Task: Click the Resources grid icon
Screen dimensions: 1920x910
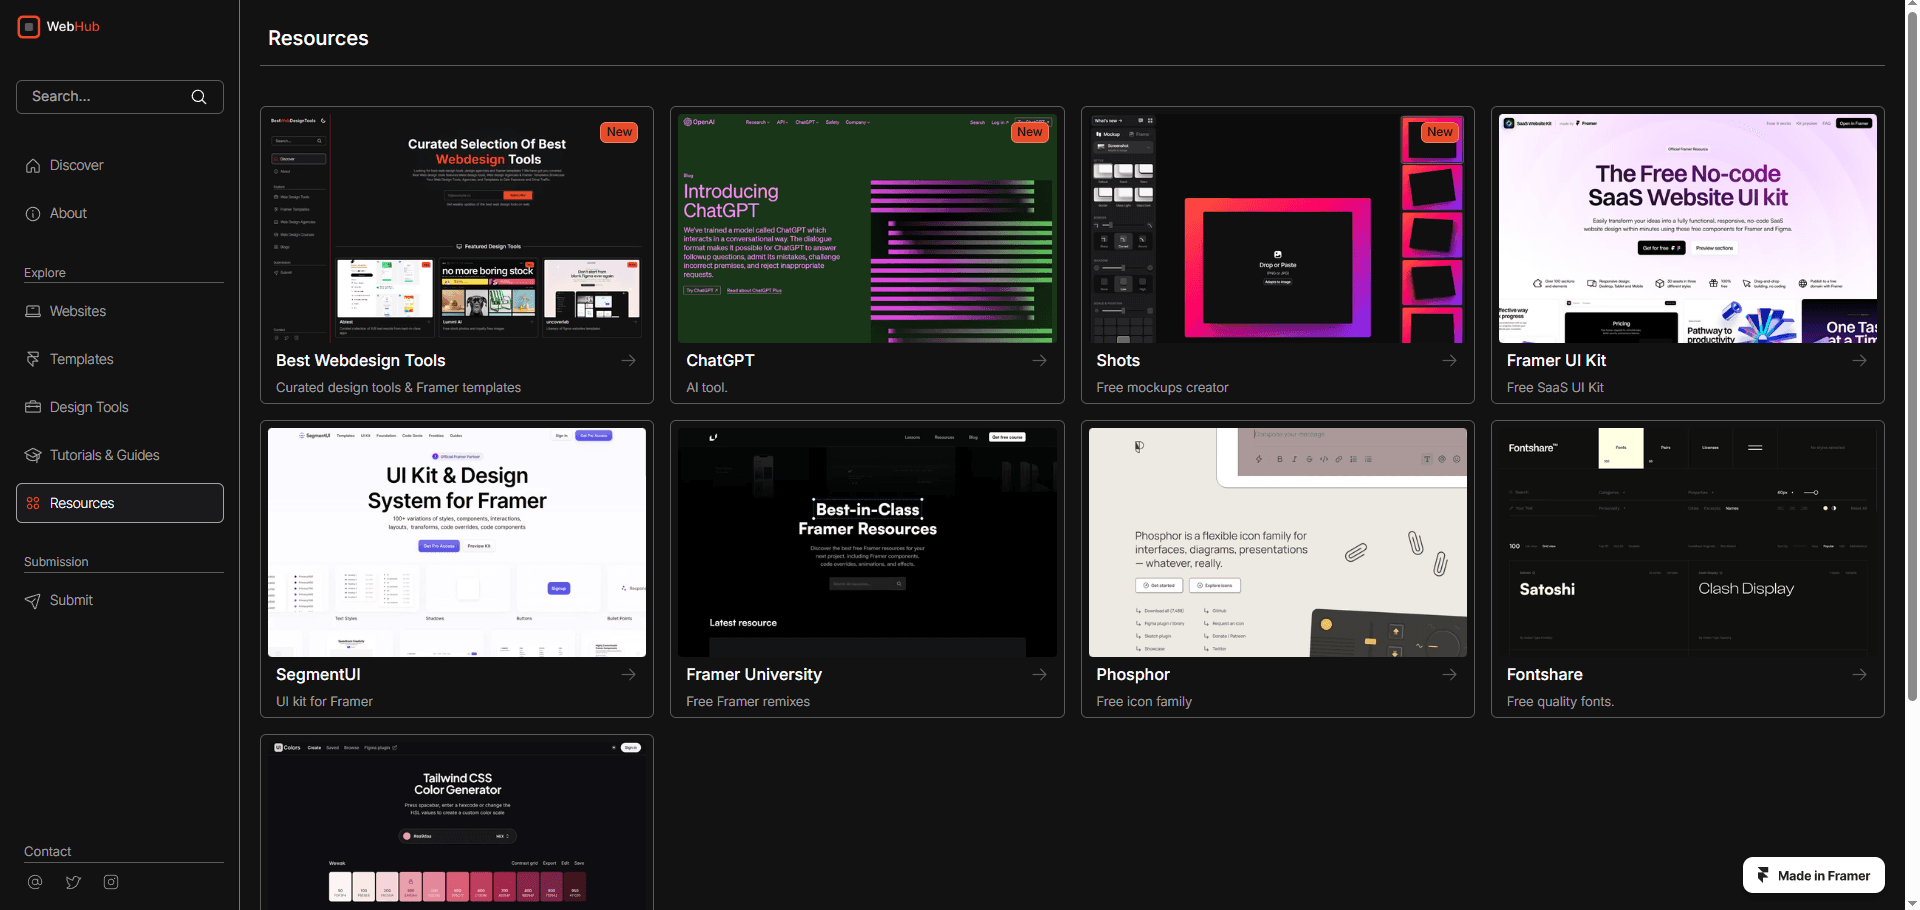Action: (x=33, y=503)
